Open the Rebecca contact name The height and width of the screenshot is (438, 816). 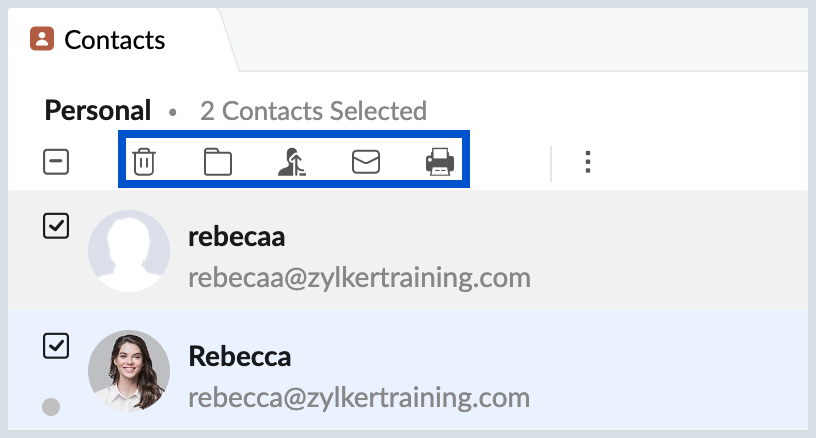pos(239,357)
